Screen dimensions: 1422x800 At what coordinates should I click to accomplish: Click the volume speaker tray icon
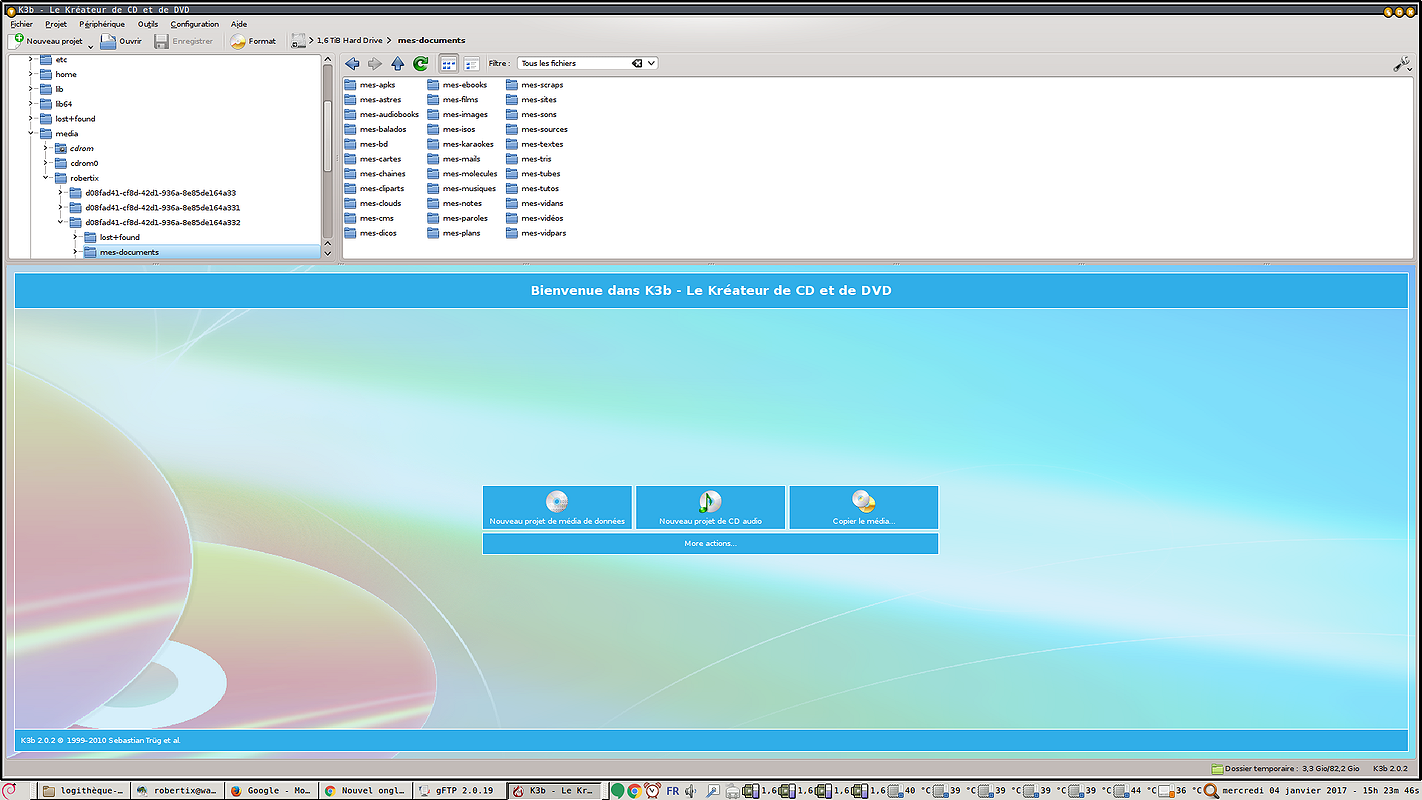tap(690, 791)
